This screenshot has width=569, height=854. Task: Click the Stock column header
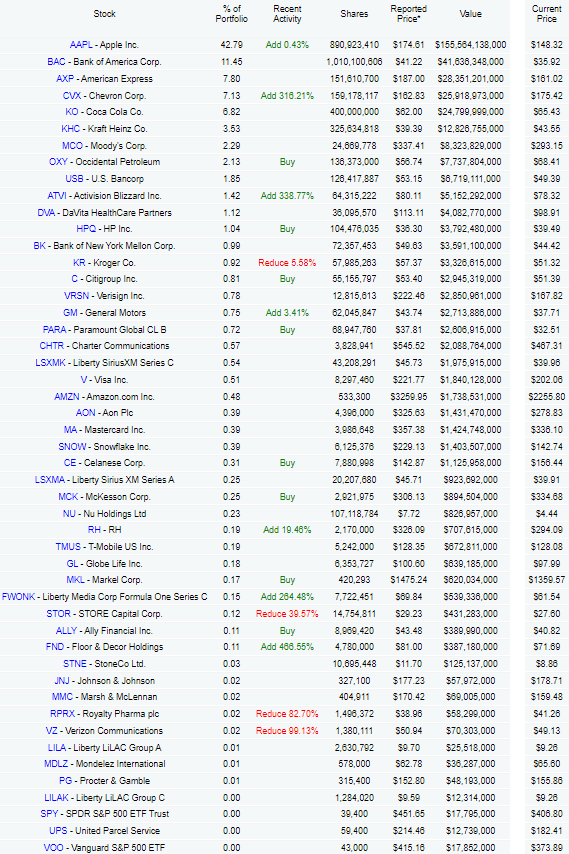point(105,14)
